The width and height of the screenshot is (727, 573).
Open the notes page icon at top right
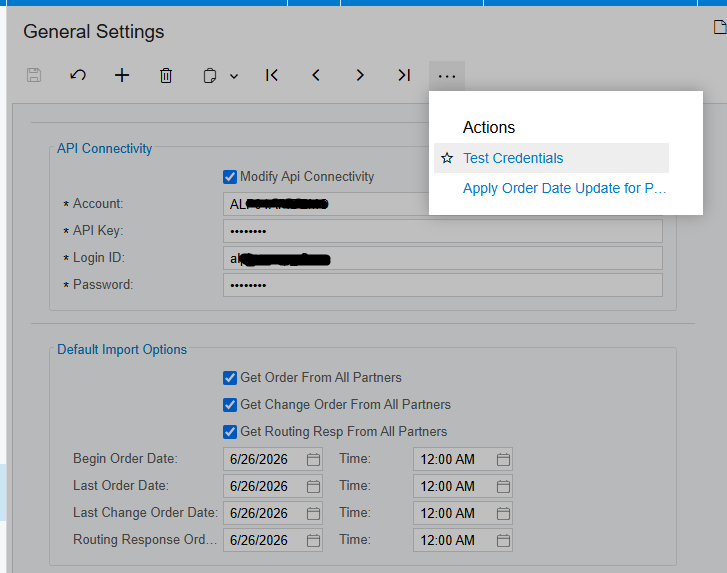click(720, 27)
